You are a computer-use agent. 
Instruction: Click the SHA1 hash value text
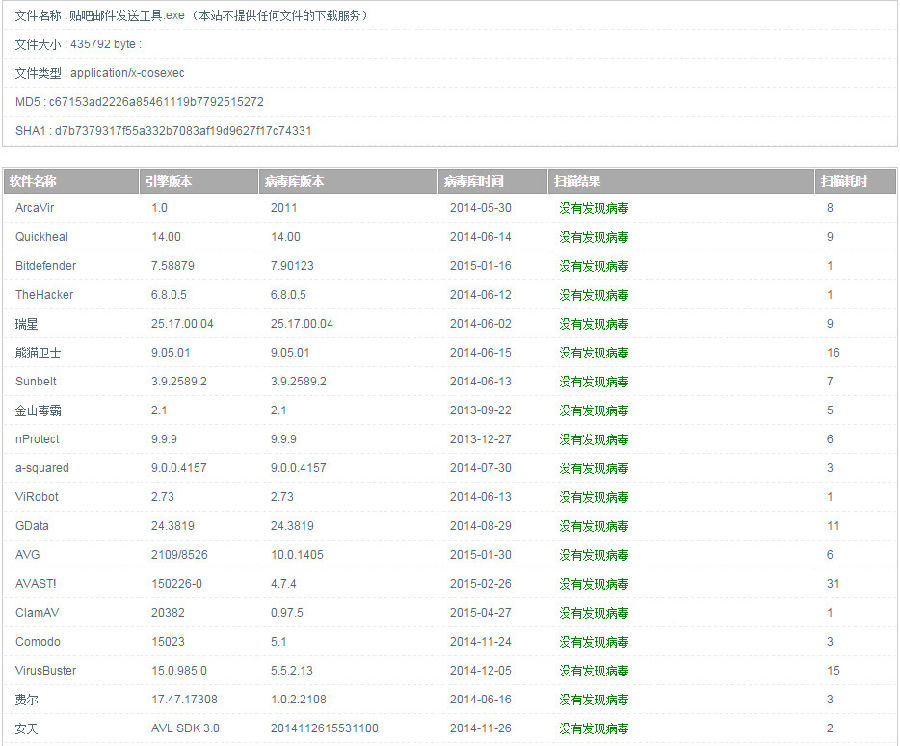tap(183, 131)
